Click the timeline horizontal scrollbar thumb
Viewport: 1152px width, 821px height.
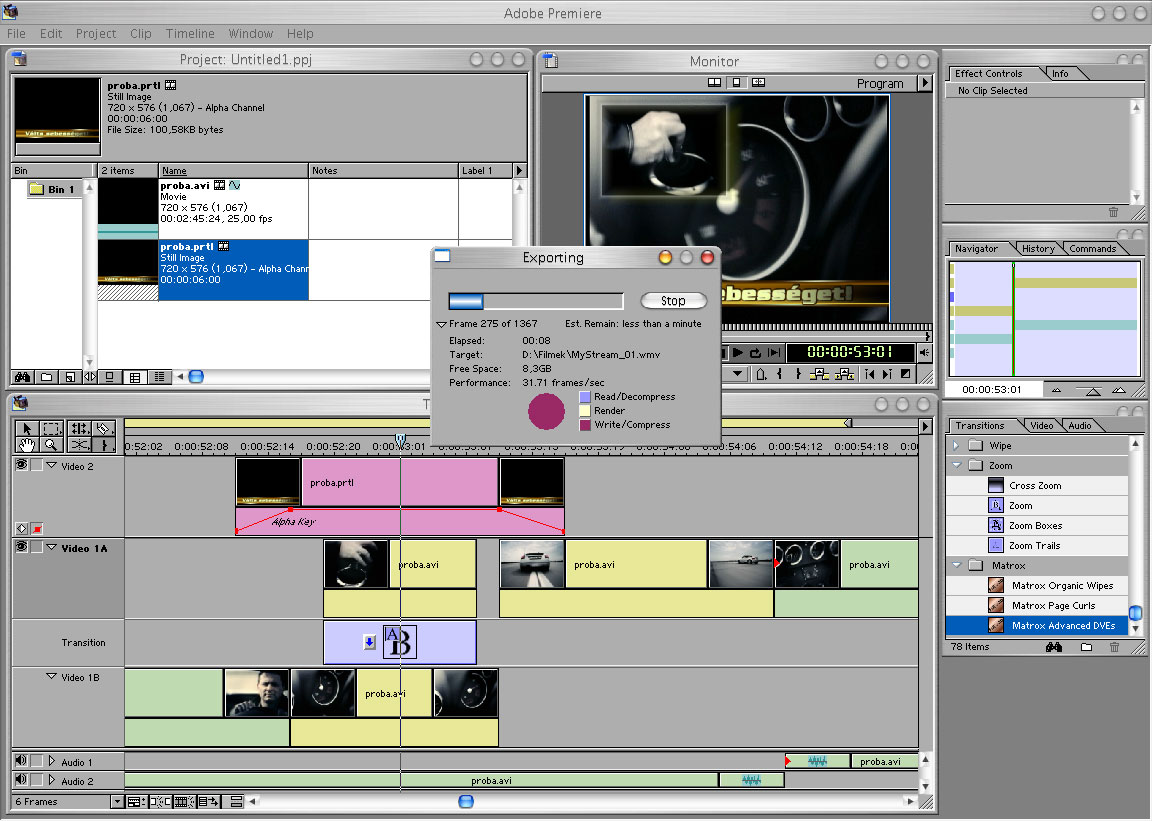tap(466, 801)
